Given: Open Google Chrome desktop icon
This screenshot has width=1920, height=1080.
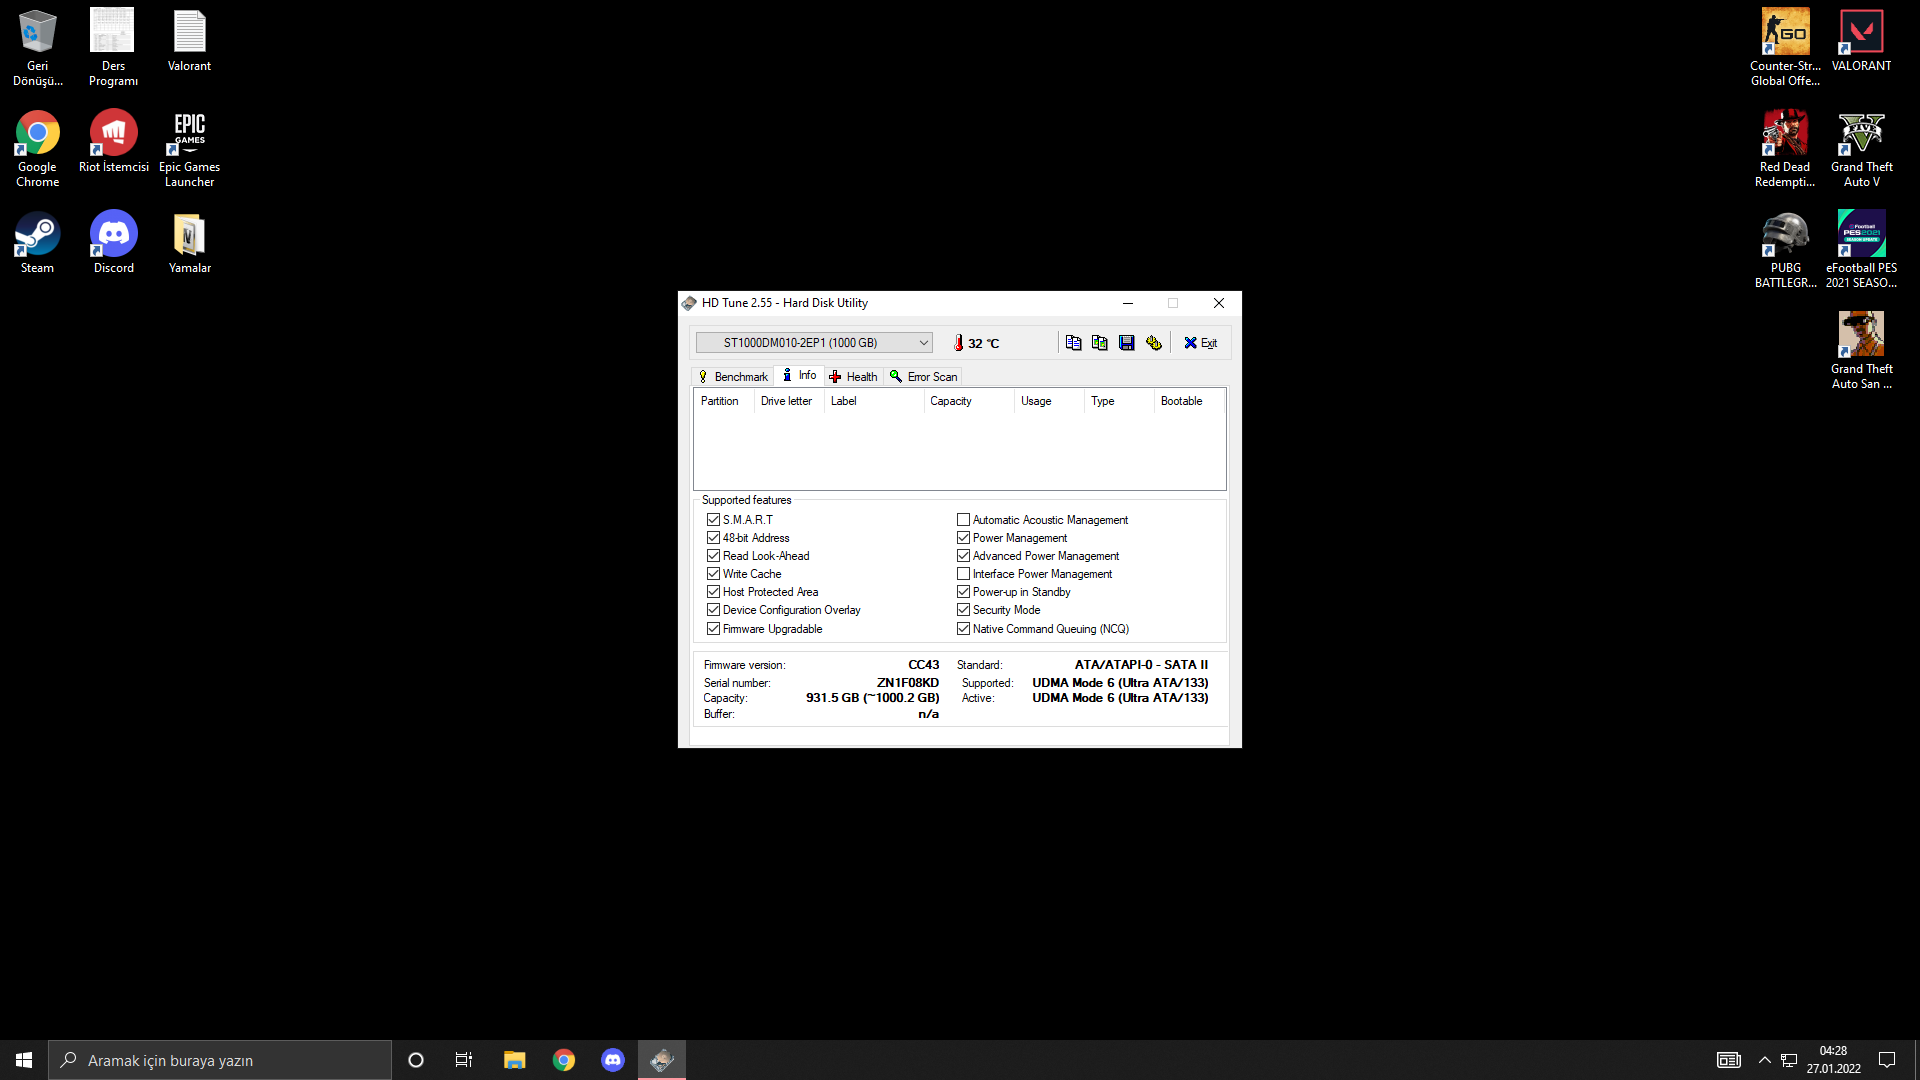Looking at the screenshot, I should point(36,135).
